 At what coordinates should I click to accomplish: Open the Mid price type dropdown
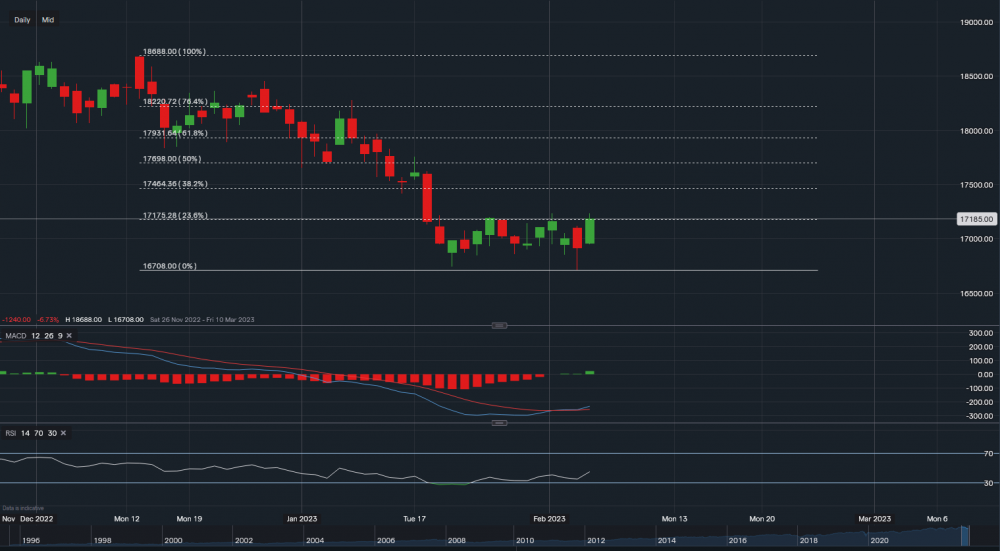click(47, 19)
